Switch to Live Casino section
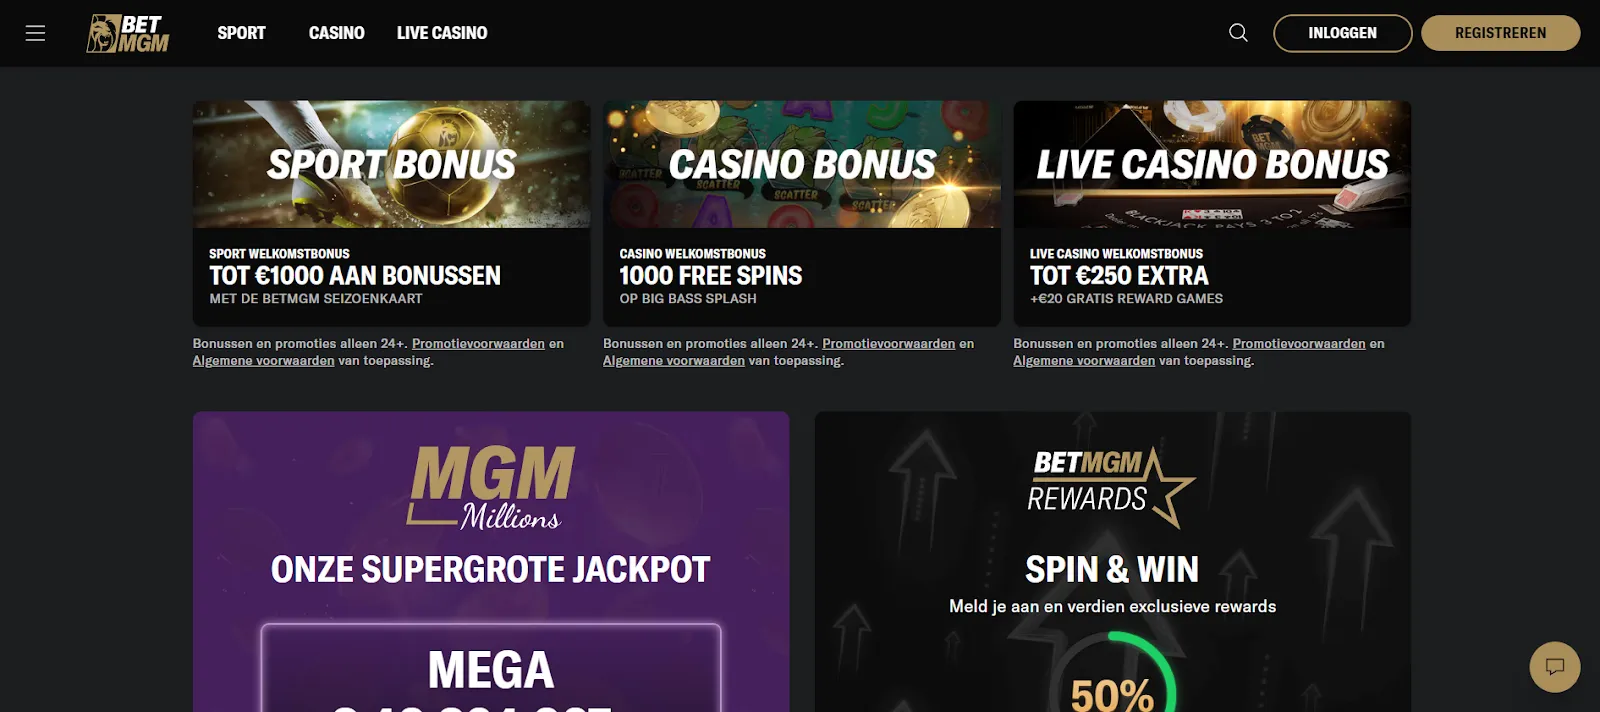1600x712 pixels. point(442,33)
